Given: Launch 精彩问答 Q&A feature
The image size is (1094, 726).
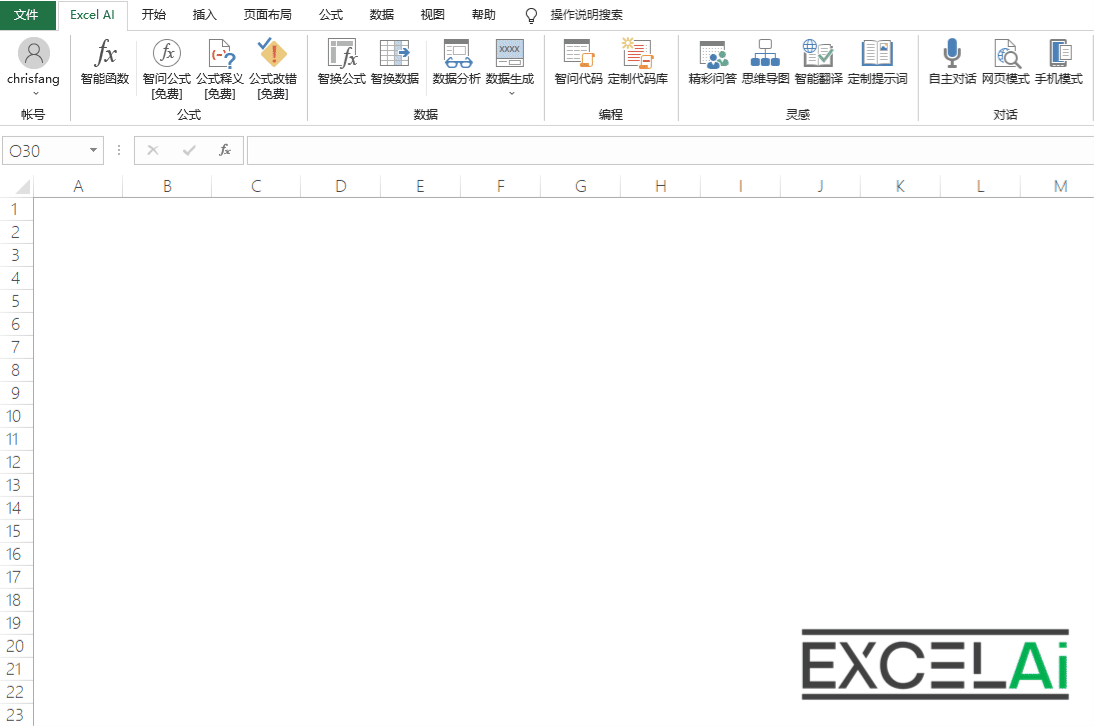Looking at the screenshot, I should (x=712, y=62).
